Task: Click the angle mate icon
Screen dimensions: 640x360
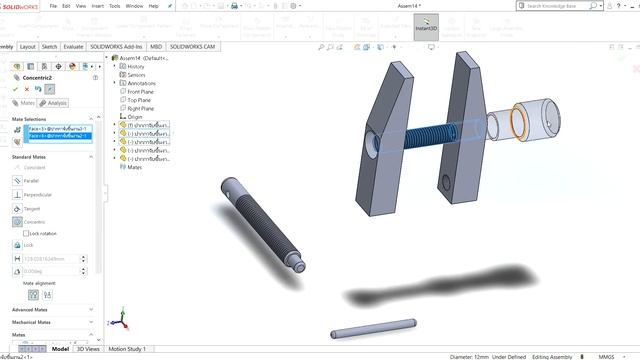Action: click(17, 271)
